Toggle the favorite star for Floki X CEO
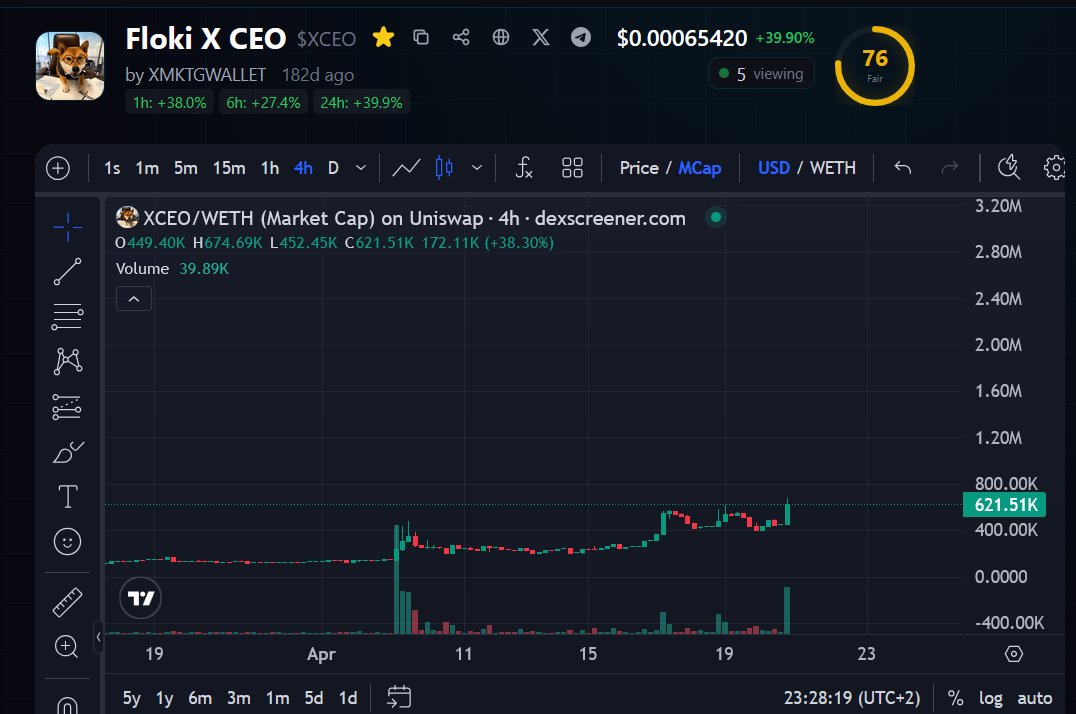This screenshot has height=714, width=1076. point(383,37)
